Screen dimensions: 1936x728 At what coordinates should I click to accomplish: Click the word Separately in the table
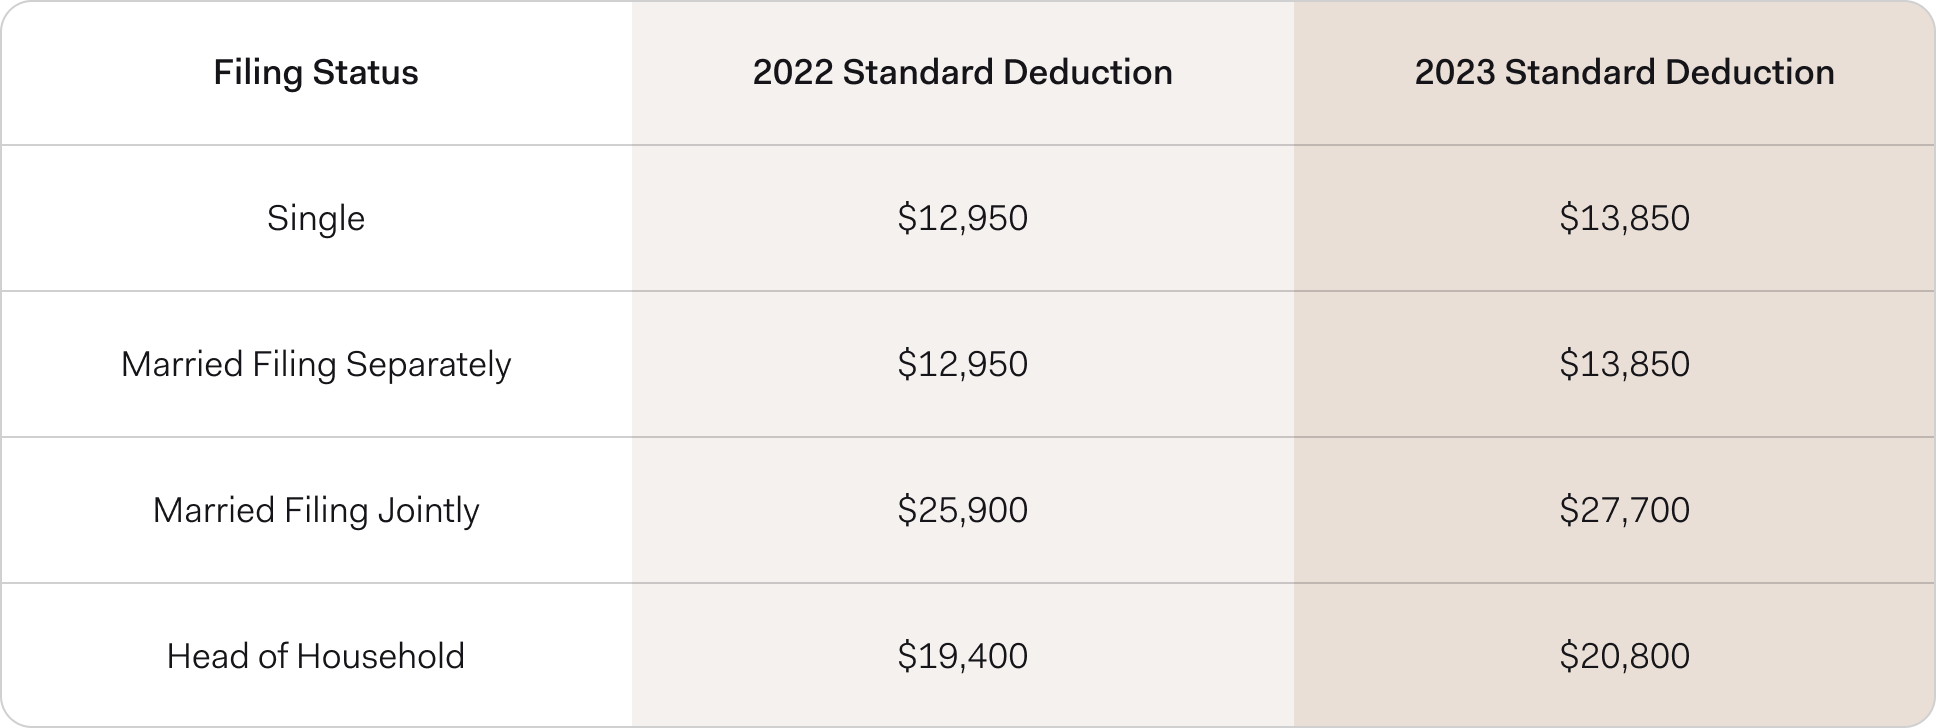[x=428, y=364]
